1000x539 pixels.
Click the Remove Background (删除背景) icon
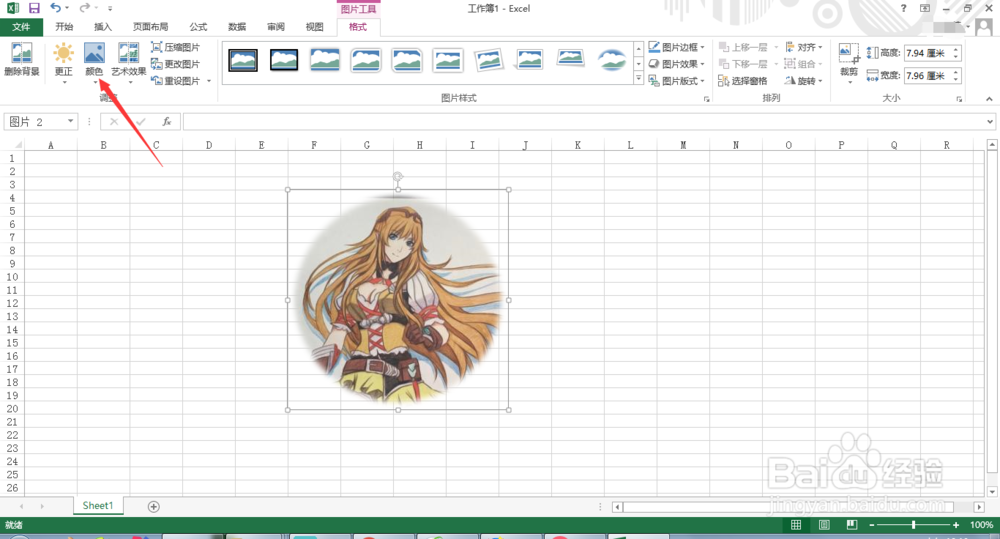pyautogui.click(x=22, y=59)
